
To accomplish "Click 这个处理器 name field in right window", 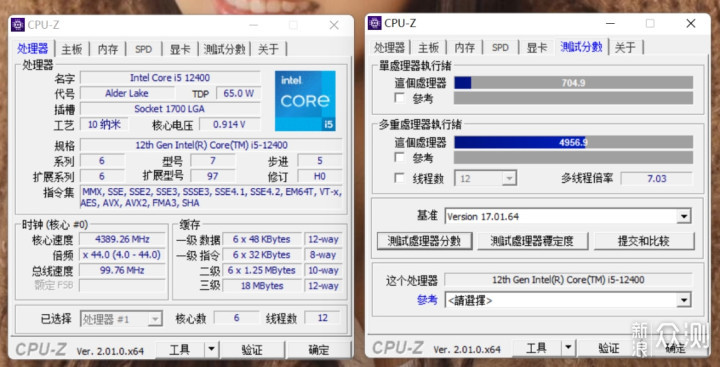I will click(x=568, y=279).
